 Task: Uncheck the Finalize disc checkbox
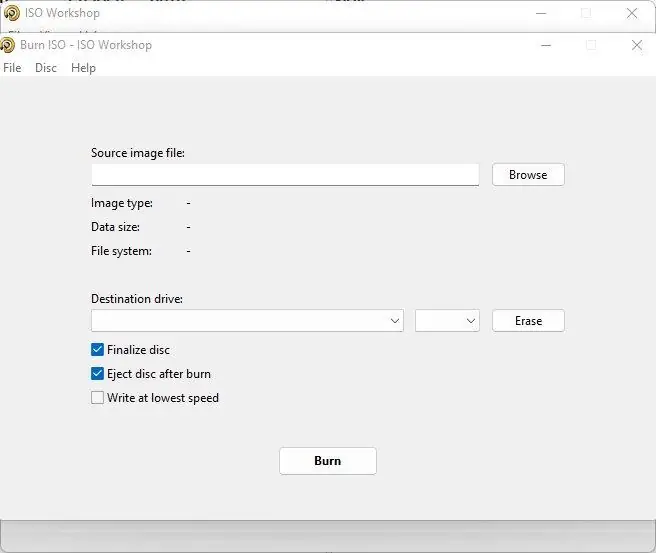pyautogui.click(x=97, y=349)
